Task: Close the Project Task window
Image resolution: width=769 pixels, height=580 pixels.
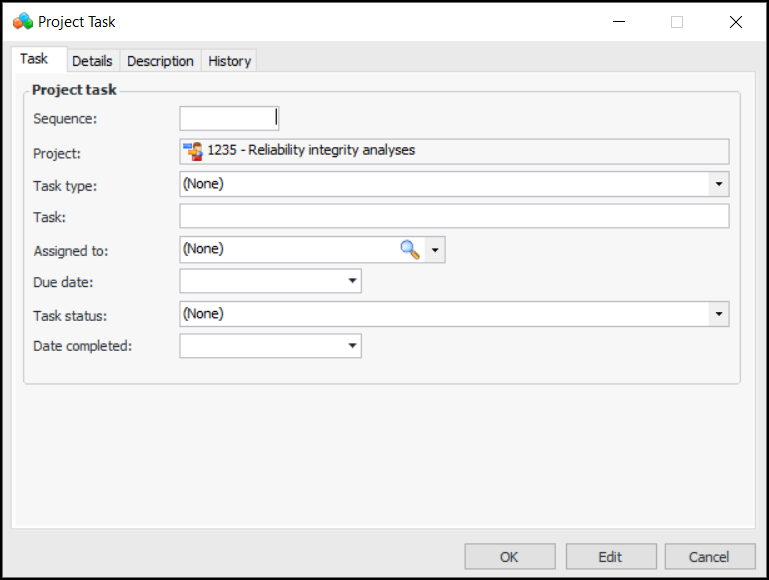Action: [736, 22]
